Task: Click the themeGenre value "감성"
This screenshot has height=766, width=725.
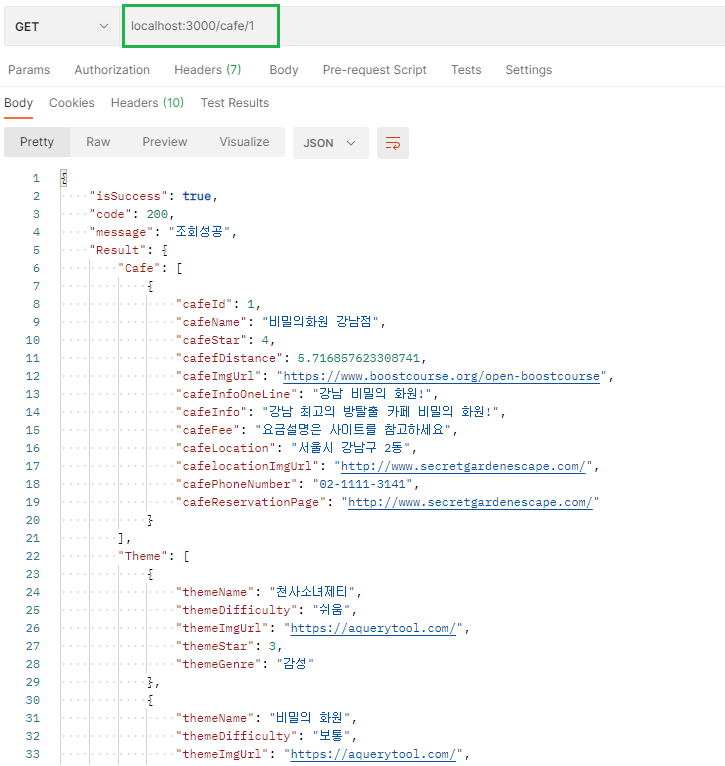Action: (295, 664)
